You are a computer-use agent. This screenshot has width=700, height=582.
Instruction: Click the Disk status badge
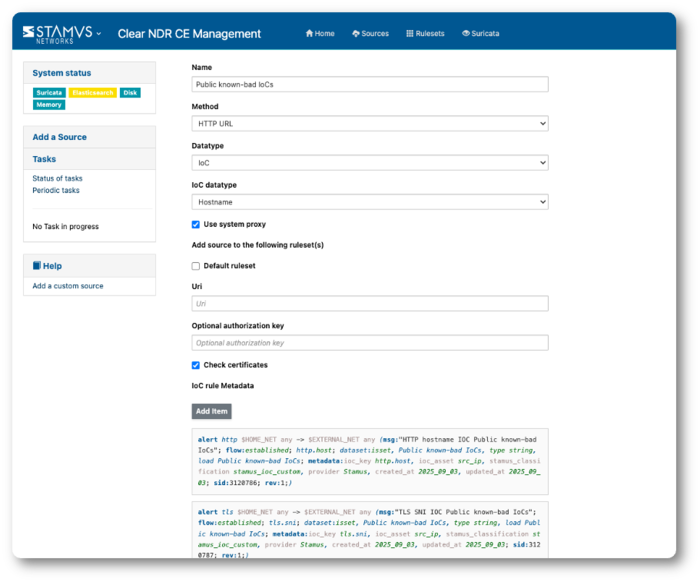point(130,93)
